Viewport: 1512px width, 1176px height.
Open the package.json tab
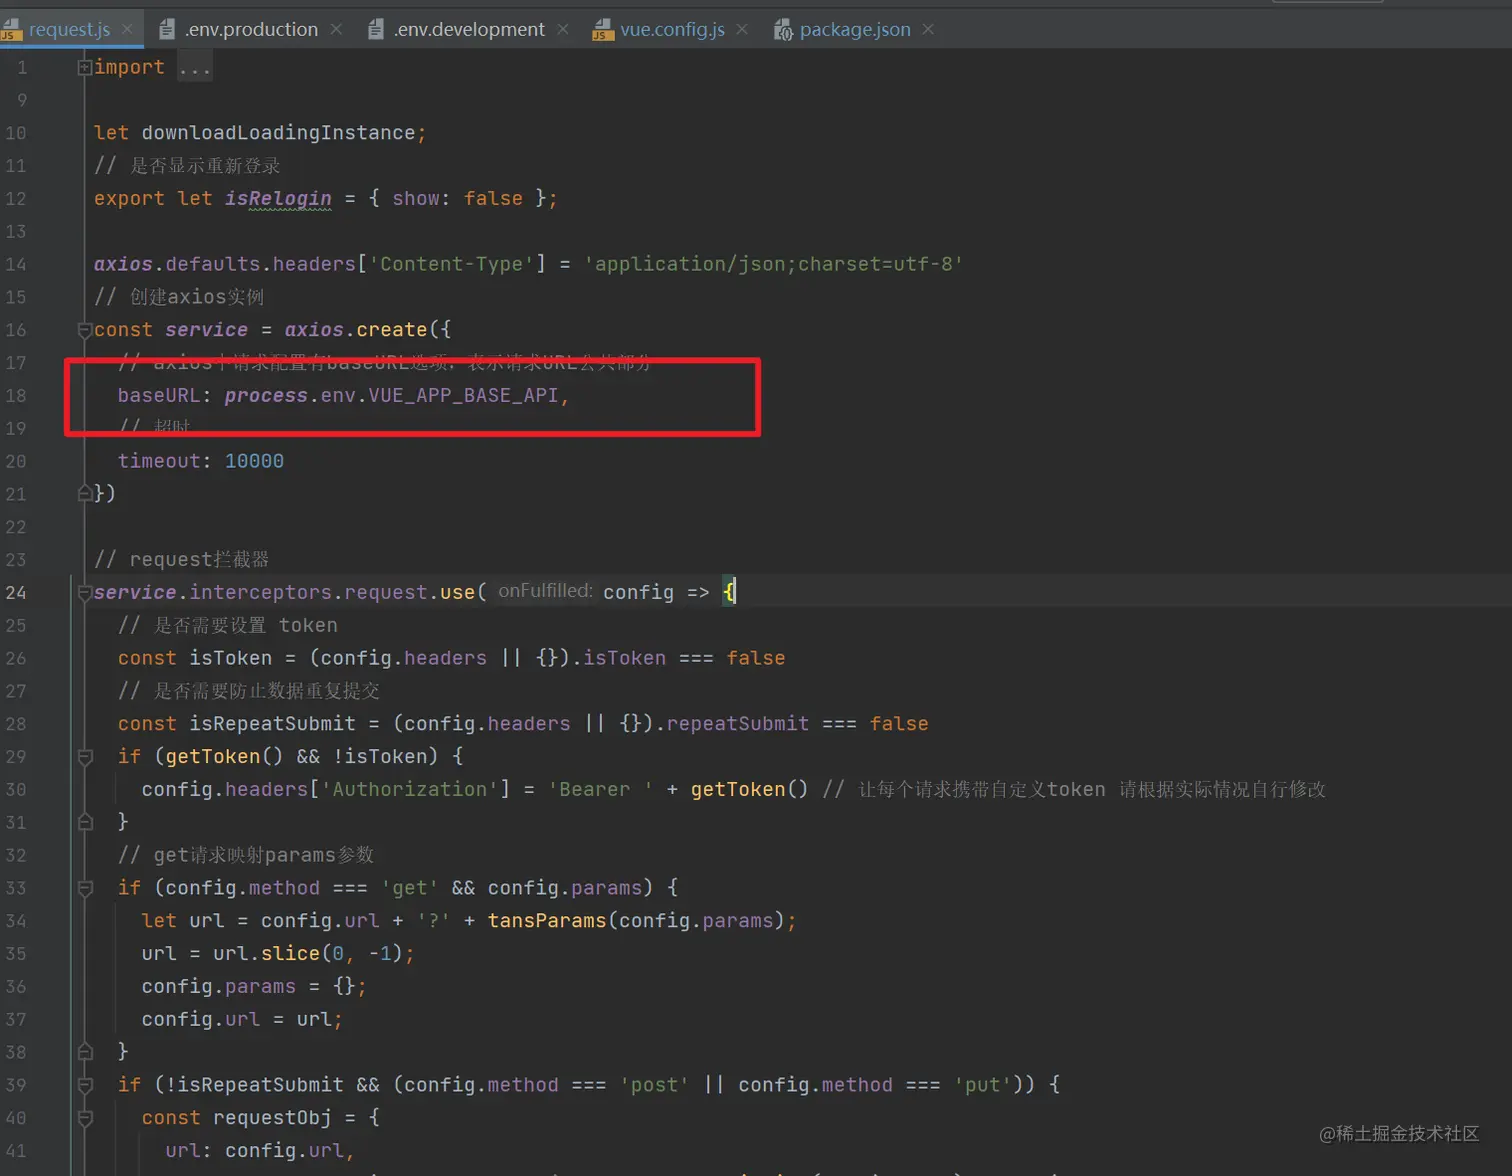pyautogui.click(x=855, y=29)
